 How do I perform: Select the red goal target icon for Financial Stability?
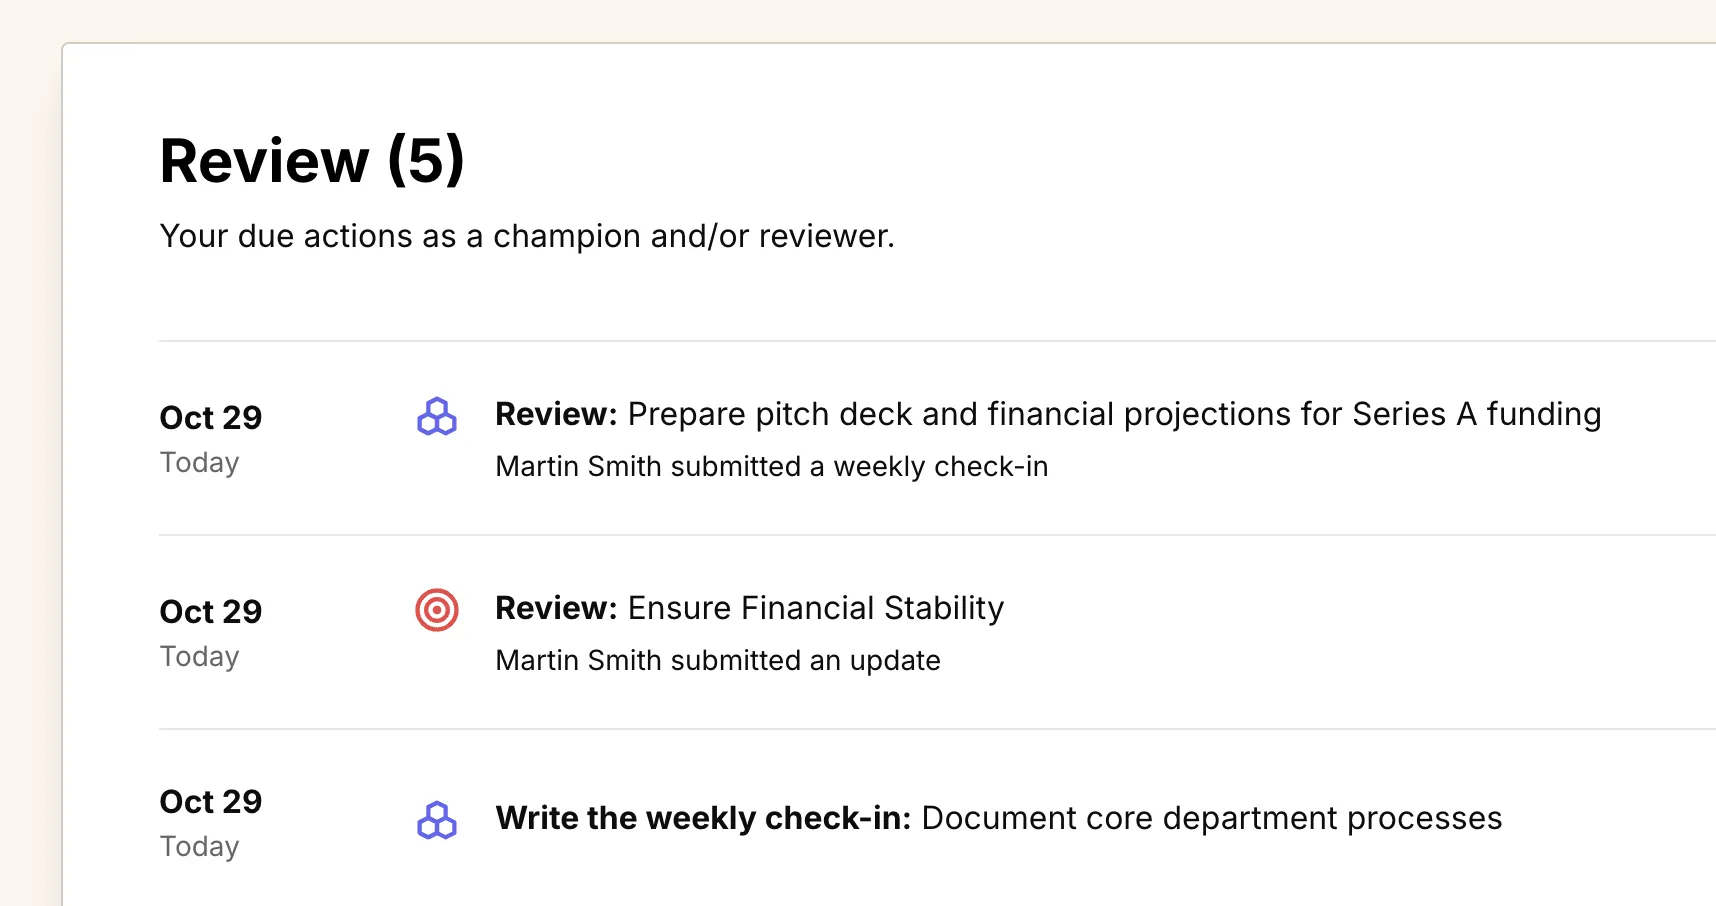(x=436, y=610)
